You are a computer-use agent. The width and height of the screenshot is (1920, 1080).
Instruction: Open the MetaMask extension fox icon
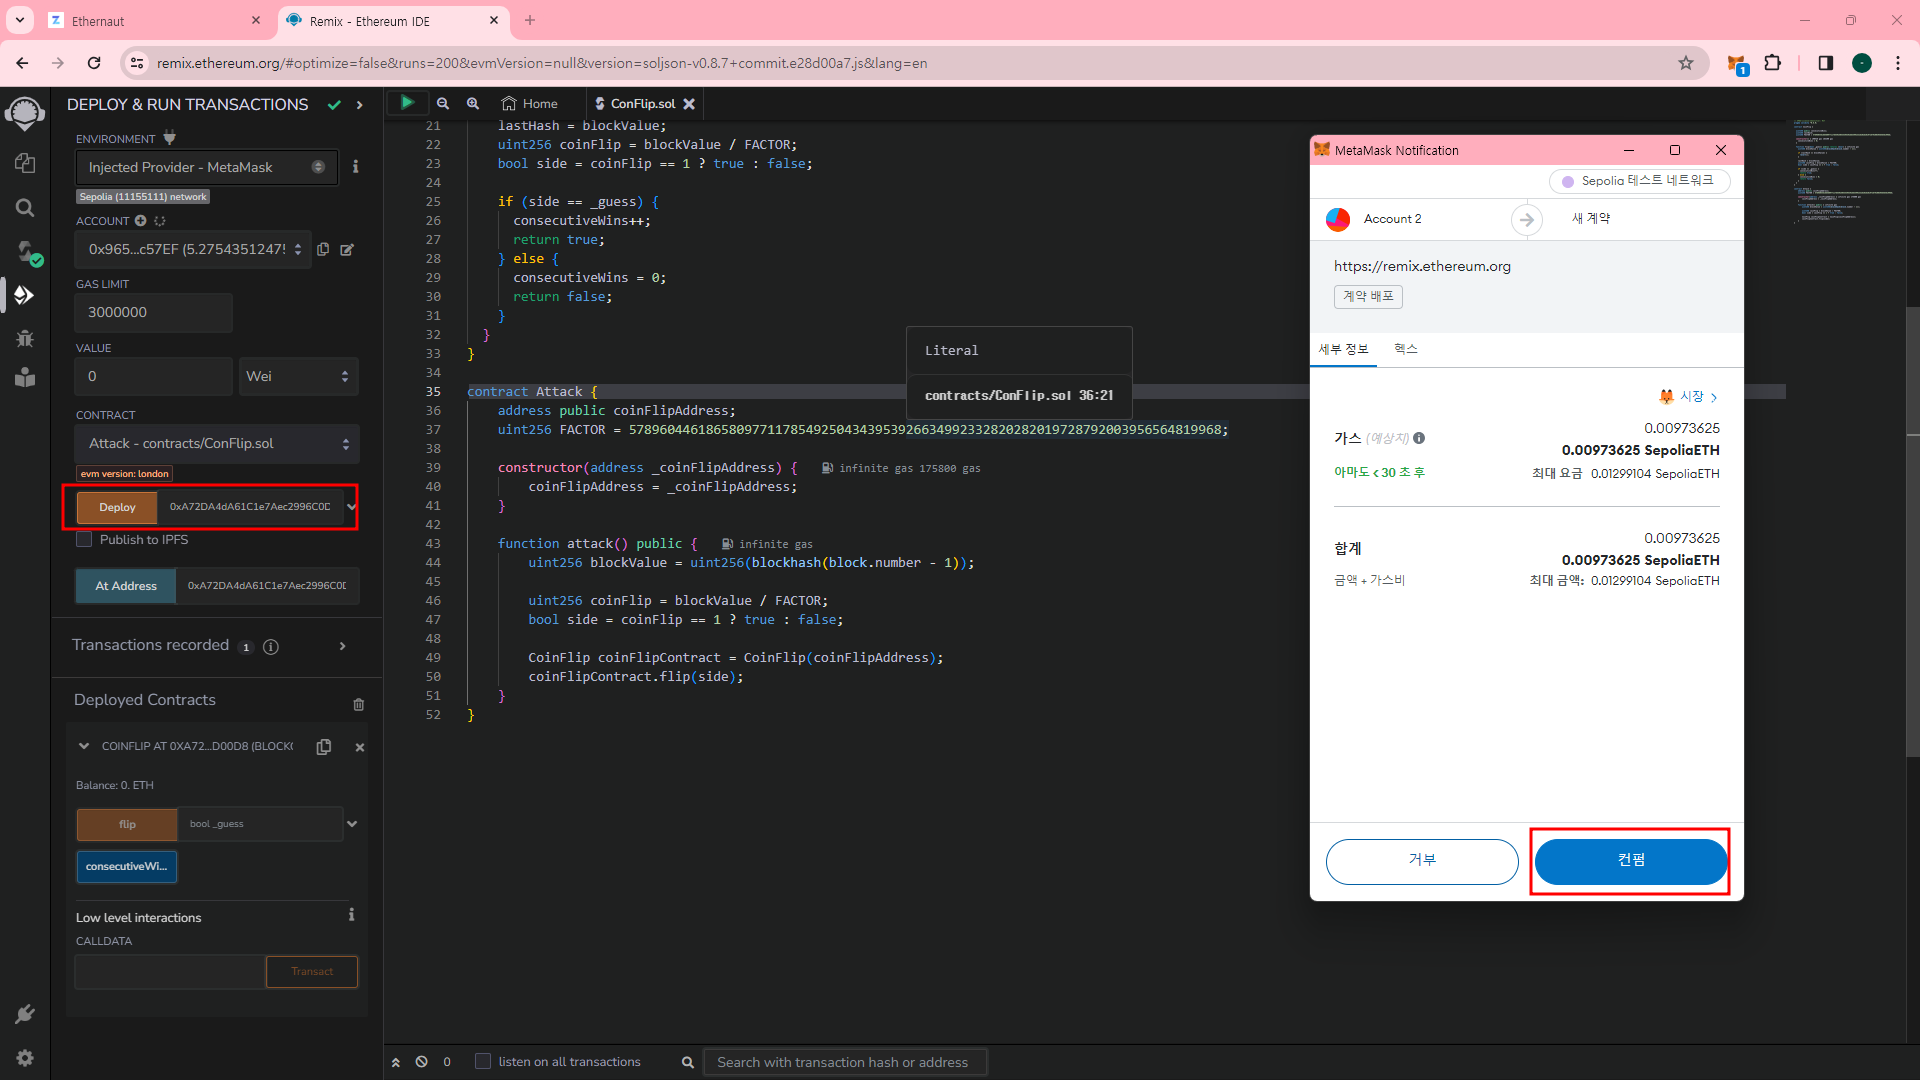click(x=1737, y=64)
